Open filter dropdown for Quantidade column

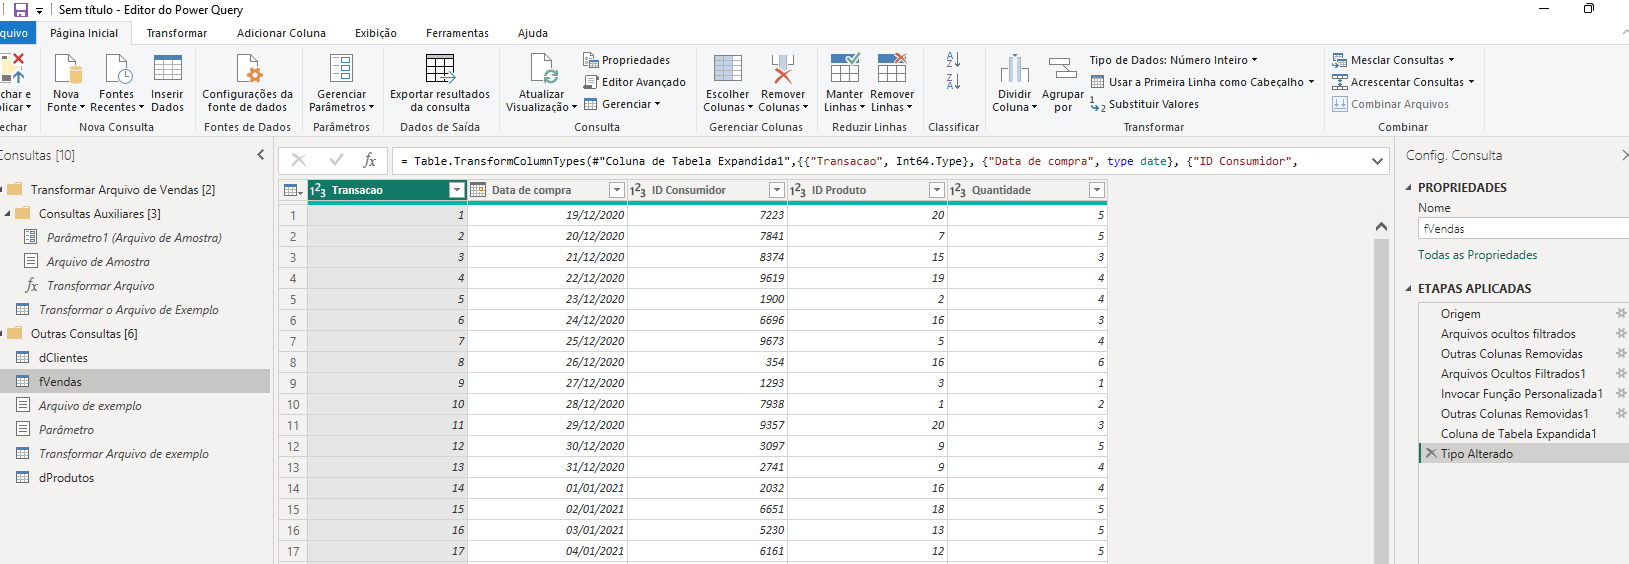coord(1097,190)
